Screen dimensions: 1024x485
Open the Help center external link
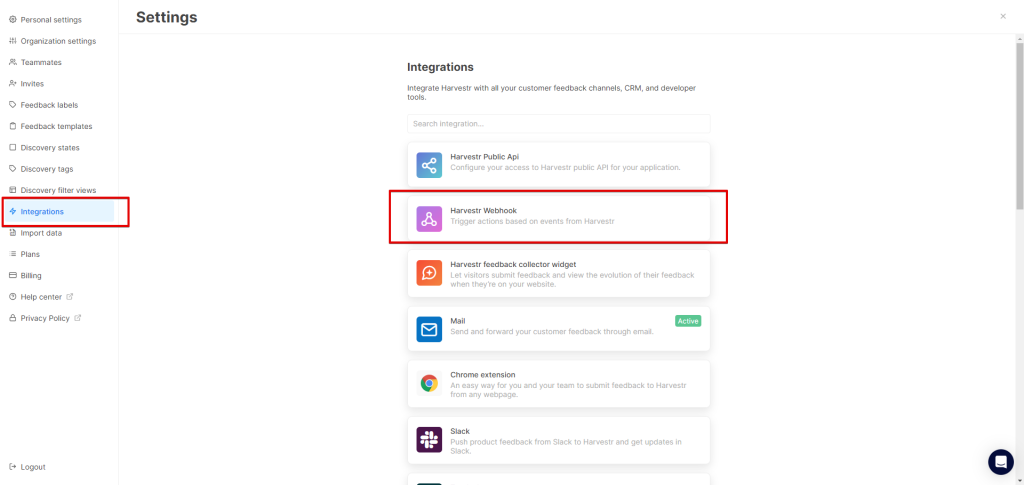[x=41, y=297]
